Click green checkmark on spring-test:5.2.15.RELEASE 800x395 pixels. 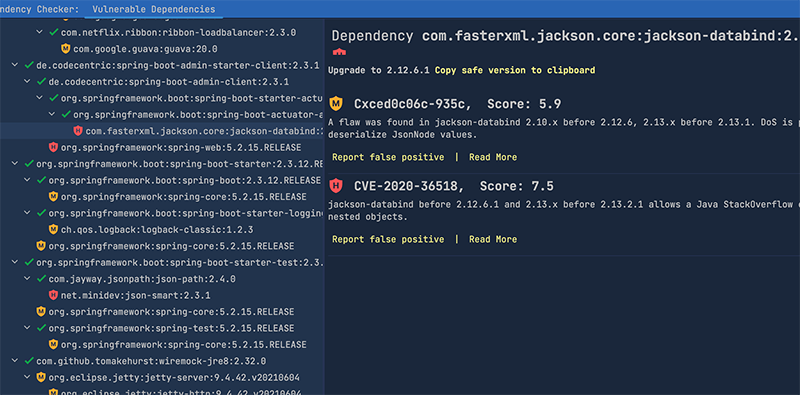pyautogui.click(x=41, y=328)
